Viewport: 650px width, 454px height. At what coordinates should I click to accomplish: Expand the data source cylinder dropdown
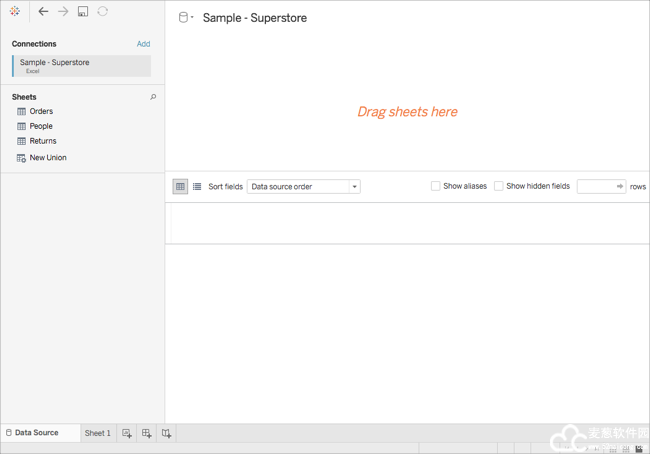click(x=186, y=18)
